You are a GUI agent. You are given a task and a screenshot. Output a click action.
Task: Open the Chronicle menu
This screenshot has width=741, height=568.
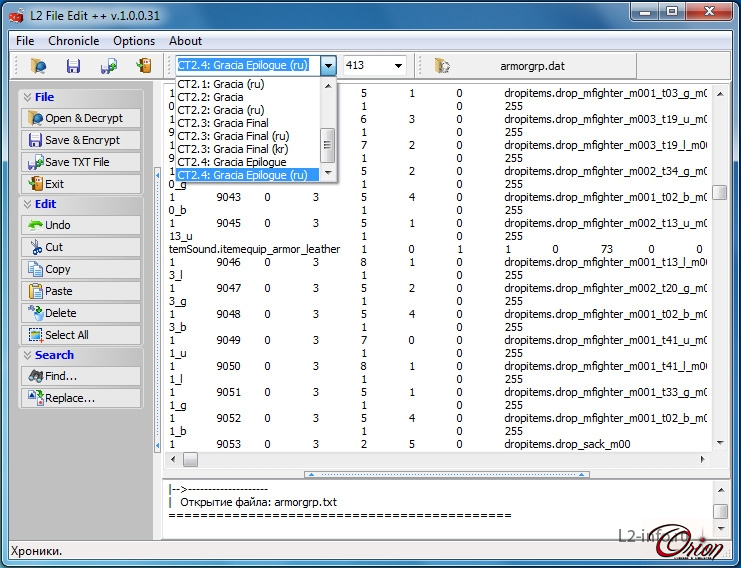point(74,41)
